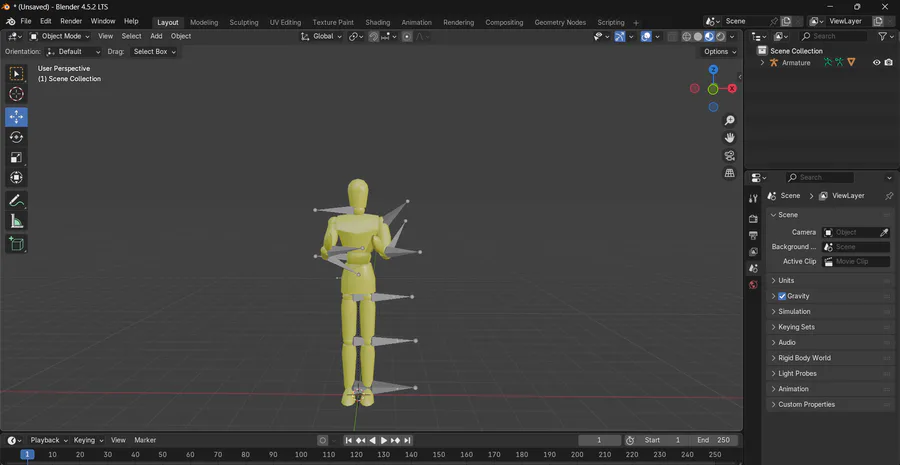This screenshot has width=900, height=465.
Task: Switch to orthographic grid view icon
Action: (x=730, y=173)
